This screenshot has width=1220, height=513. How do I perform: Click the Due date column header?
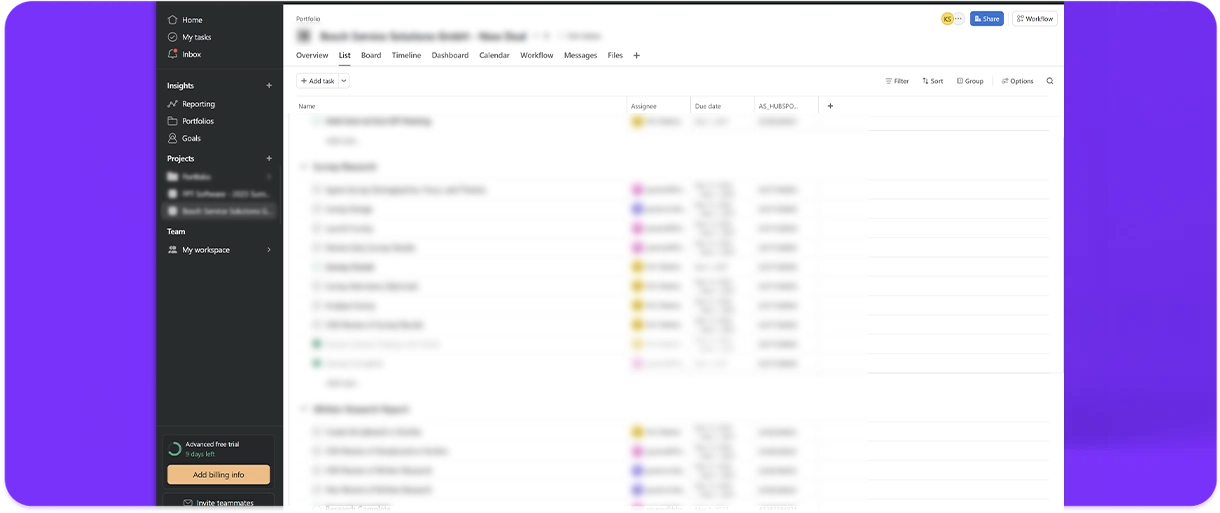[x=708, y=106]
